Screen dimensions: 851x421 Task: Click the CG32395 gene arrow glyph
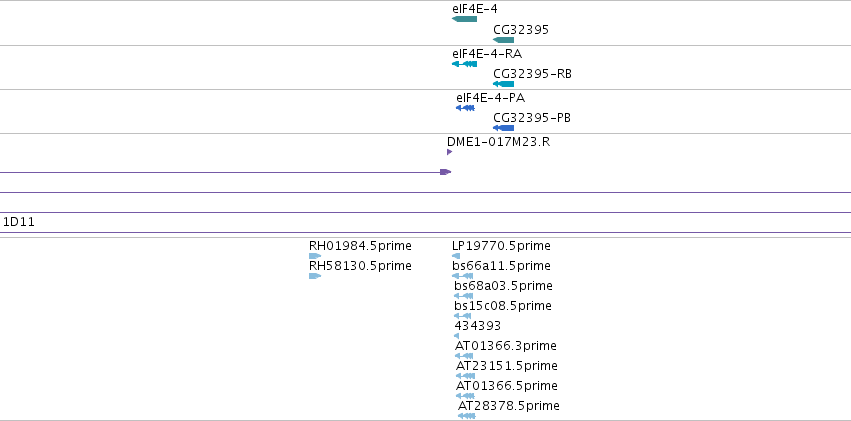click(x=503, y=40)
